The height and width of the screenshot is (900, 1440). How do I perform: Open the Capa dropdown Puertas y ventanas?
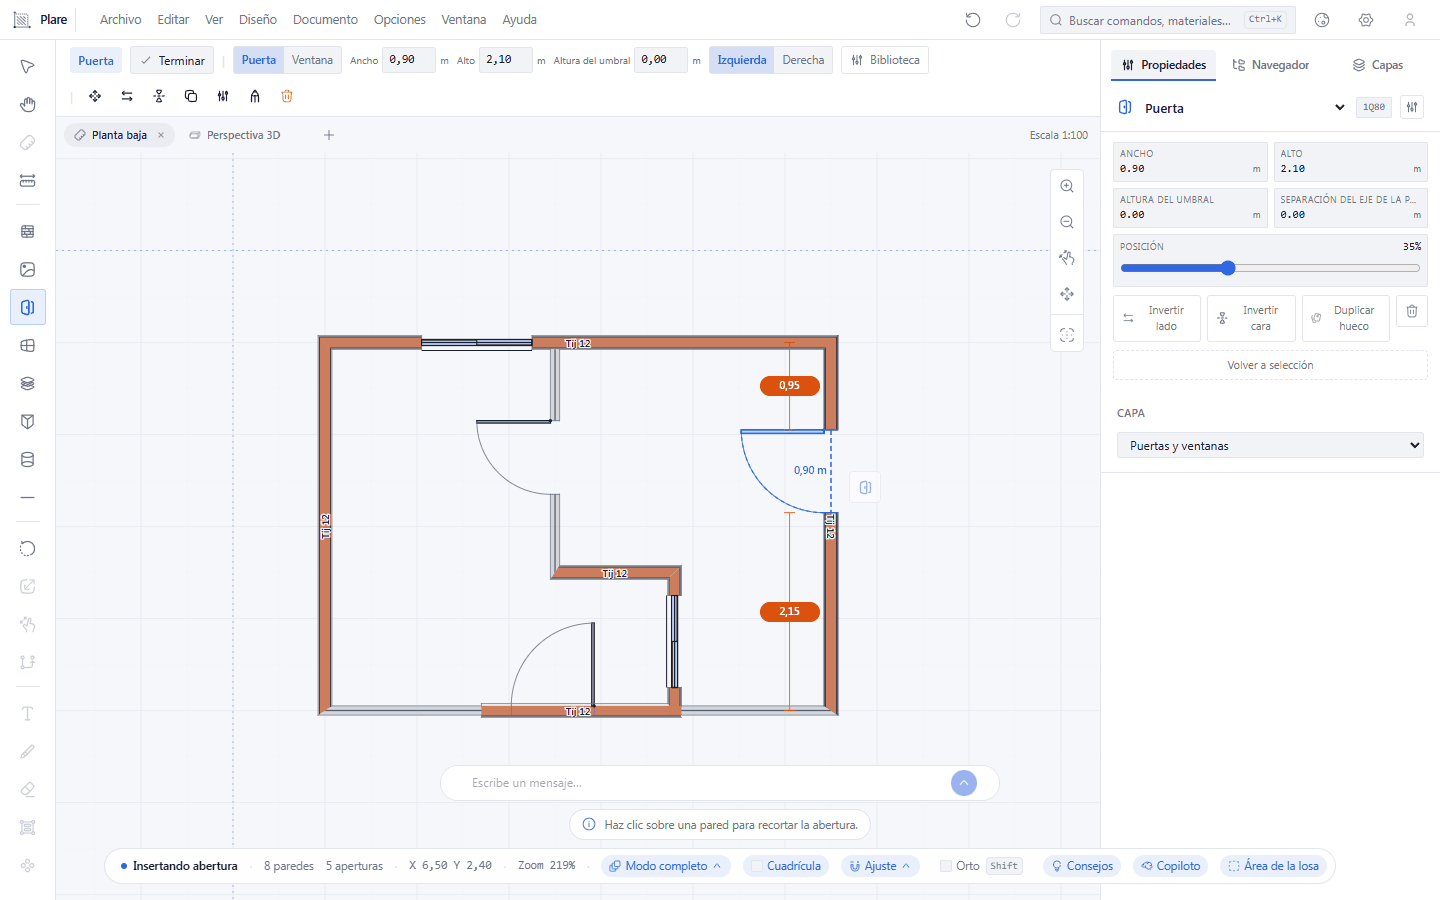click(1270, 446)
